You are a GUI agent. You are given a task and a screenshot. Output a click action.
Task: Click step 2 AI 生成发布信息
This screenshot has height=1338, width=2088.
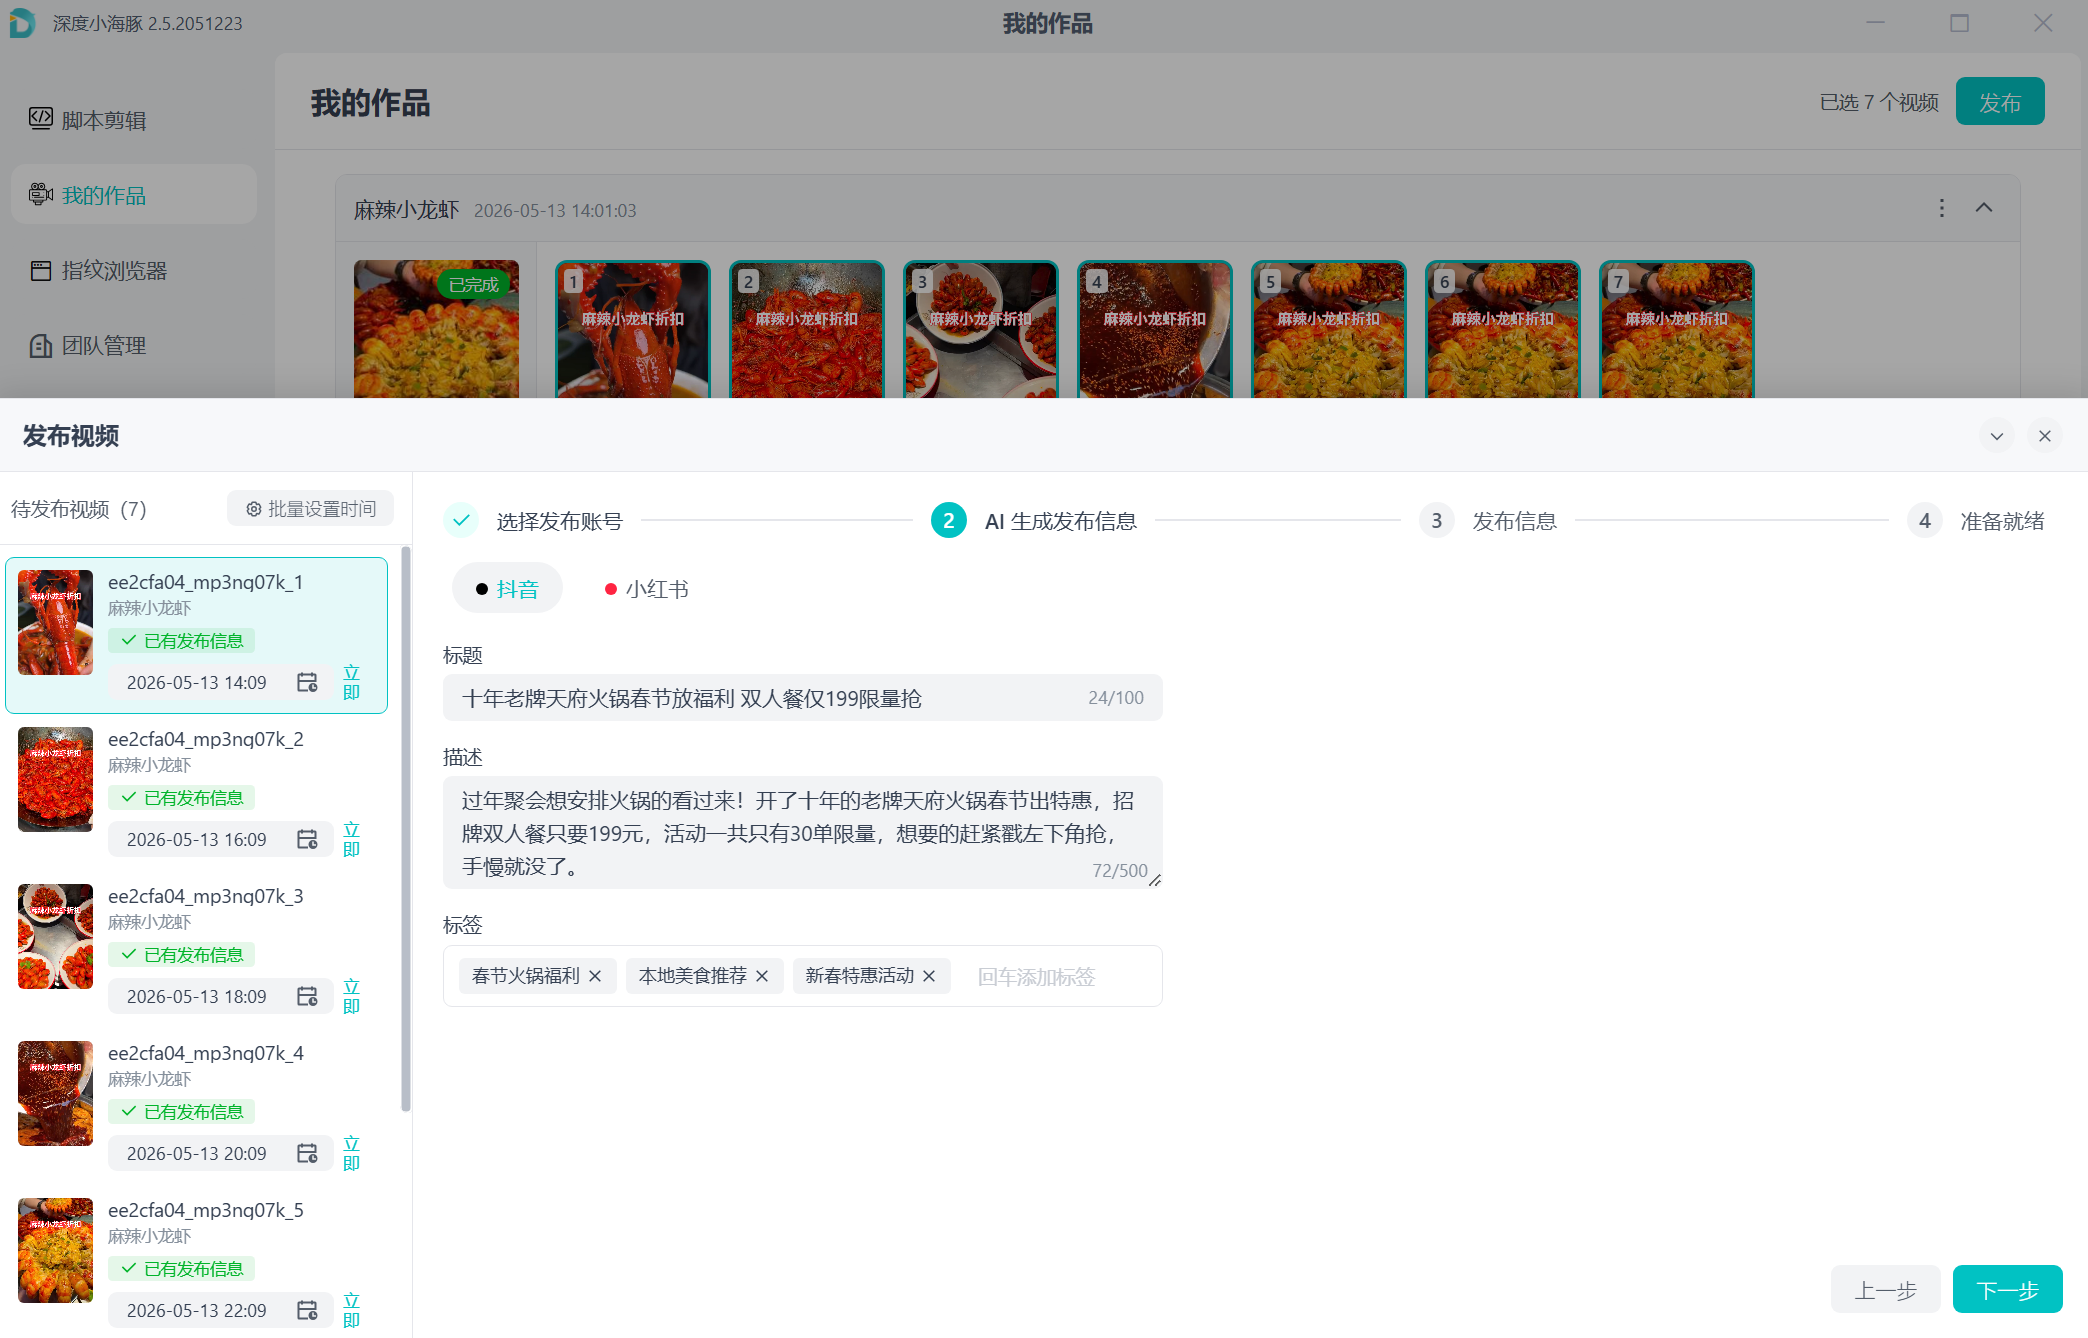click(x=1034, y=521)
